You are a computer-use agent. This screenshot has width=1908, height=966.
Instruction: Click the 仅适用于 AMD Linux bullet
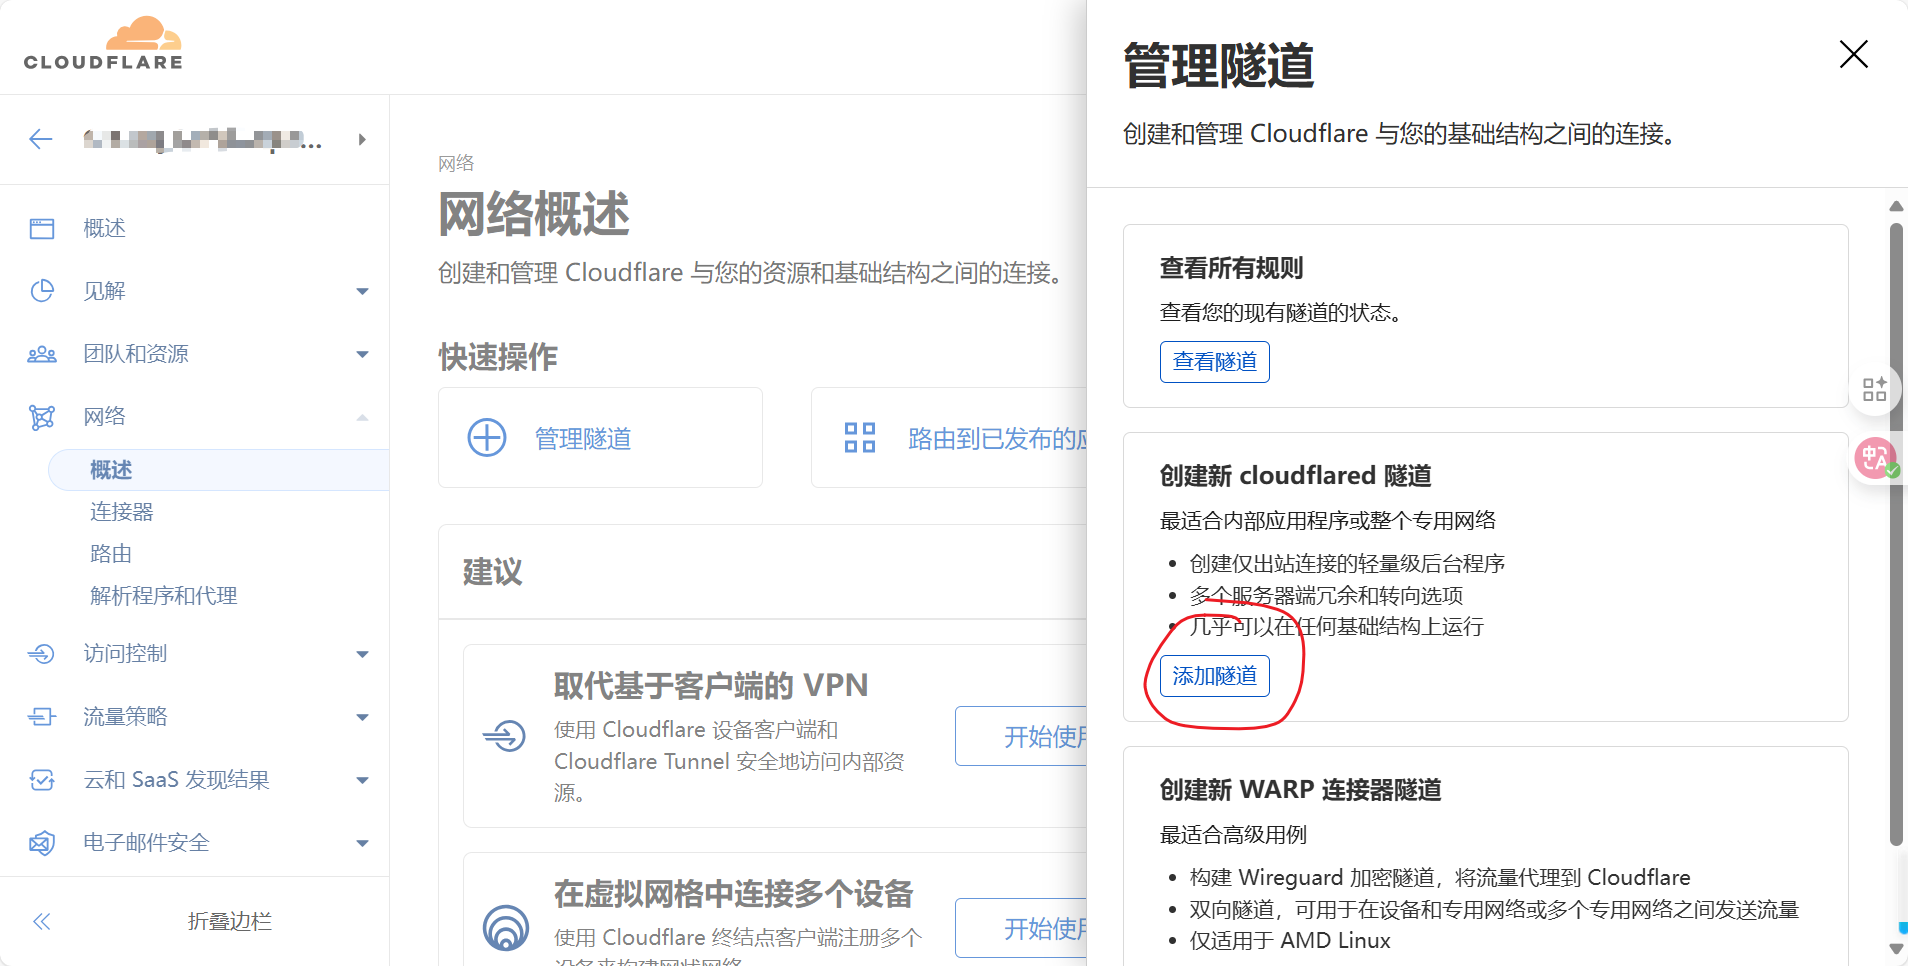[x=1290, y=941]
